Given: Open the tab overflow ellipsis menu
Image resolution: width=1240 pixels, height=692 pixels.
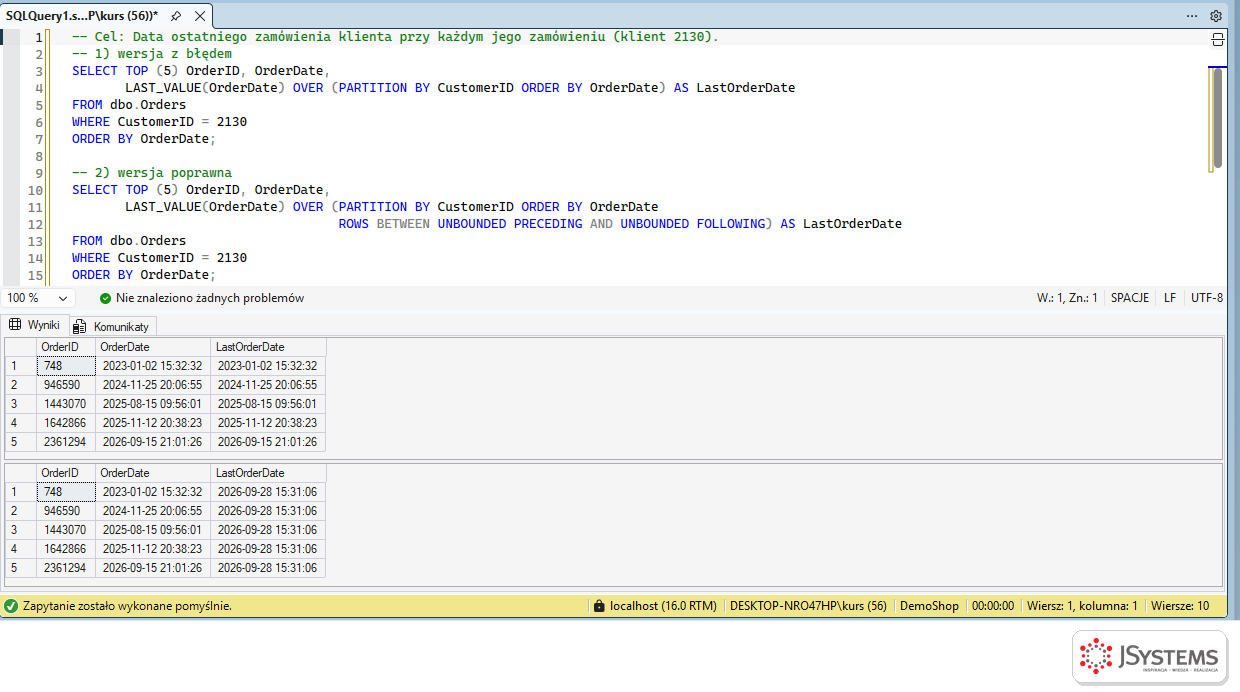Looking at the screenshot, I should coord(1192,16).
